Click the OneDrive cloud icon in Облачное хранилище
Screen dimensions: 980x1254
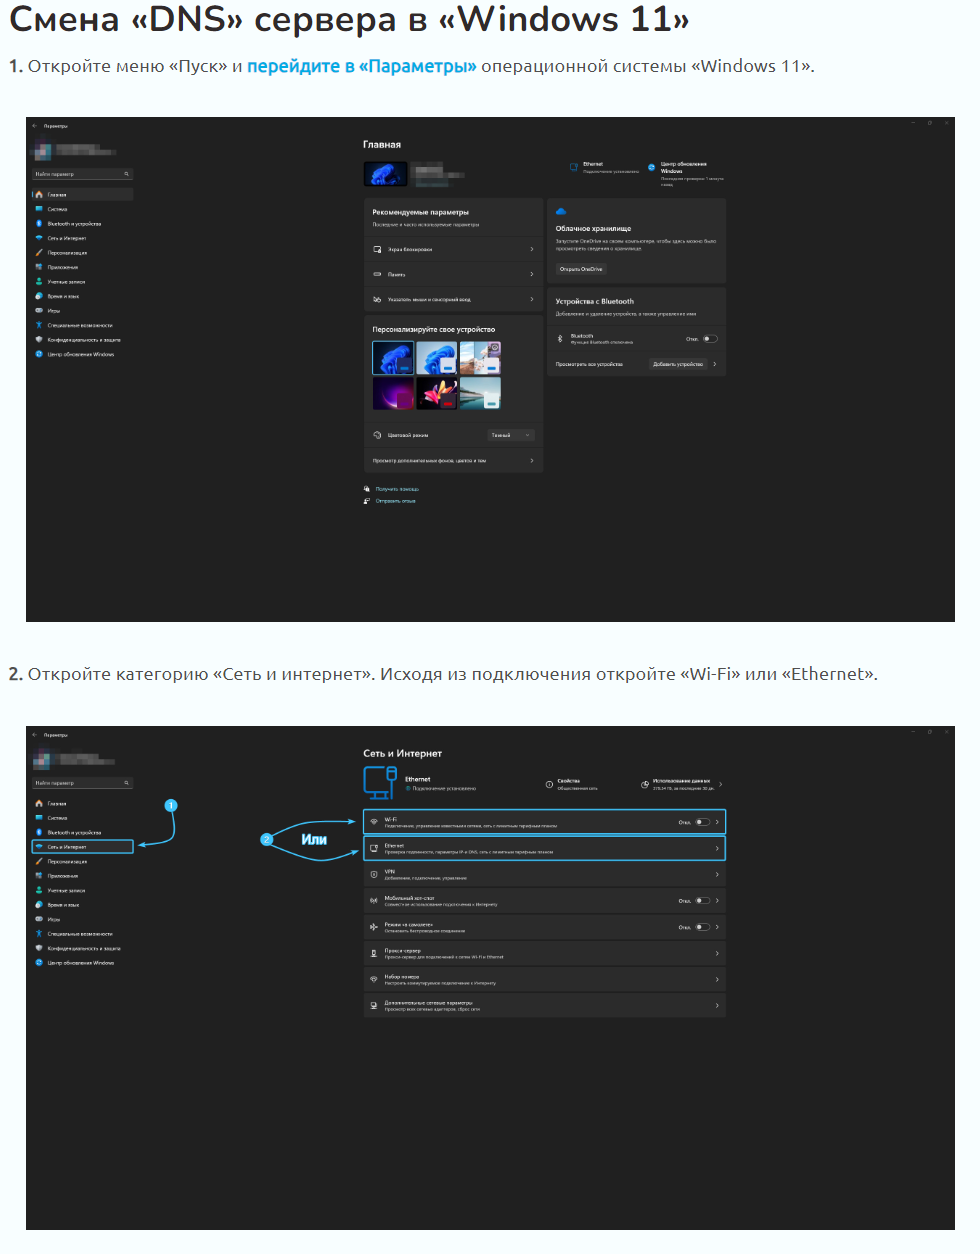click(561, 212)
